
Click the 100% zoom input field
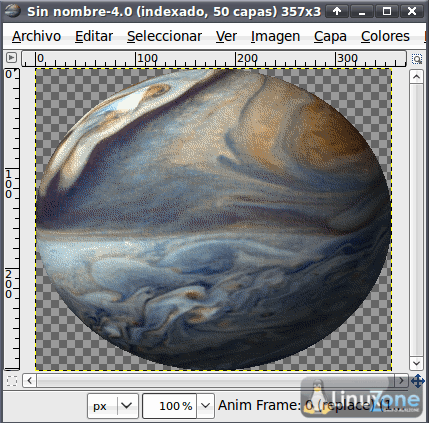click(169, 406)
